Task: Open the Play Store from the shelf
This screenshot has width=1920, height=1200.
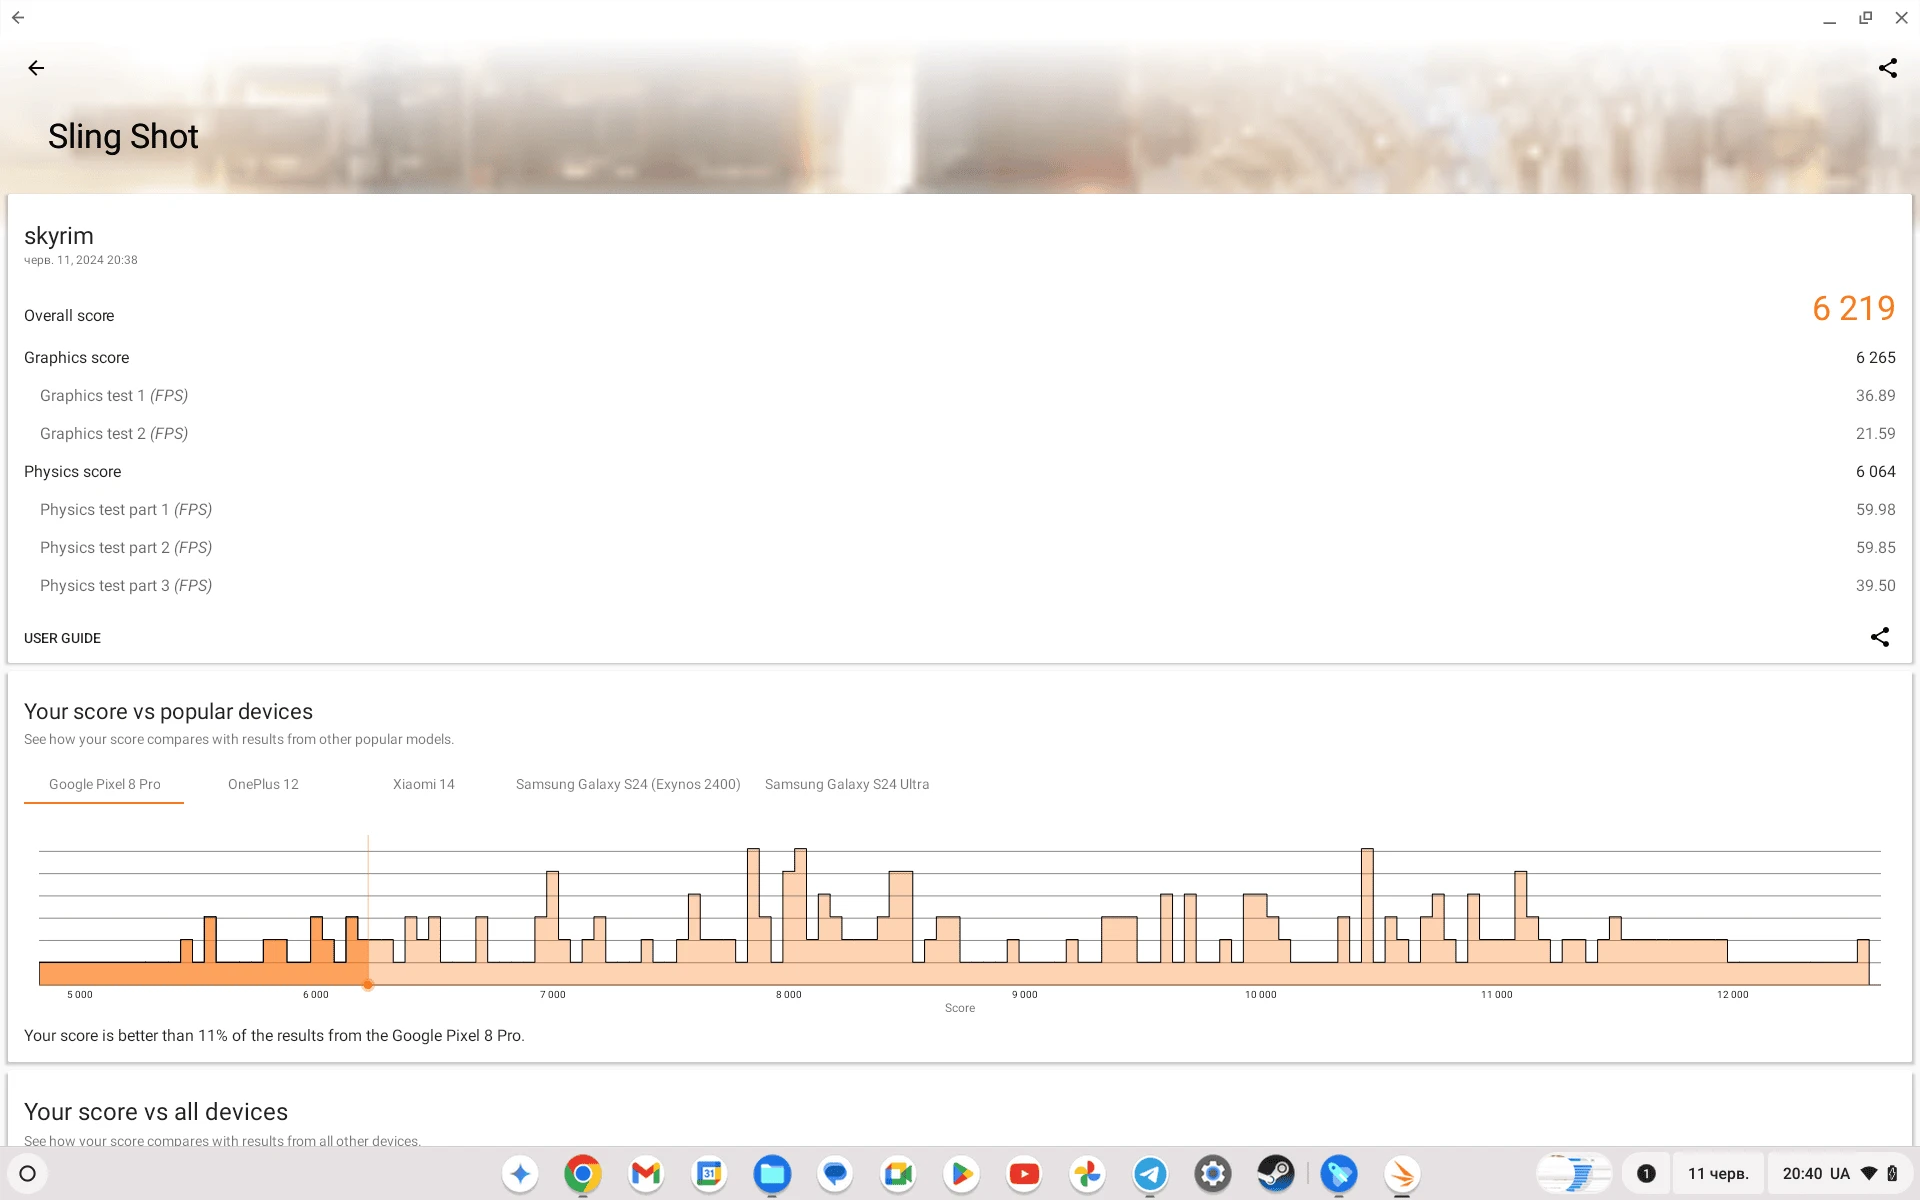Action: 961,1173
